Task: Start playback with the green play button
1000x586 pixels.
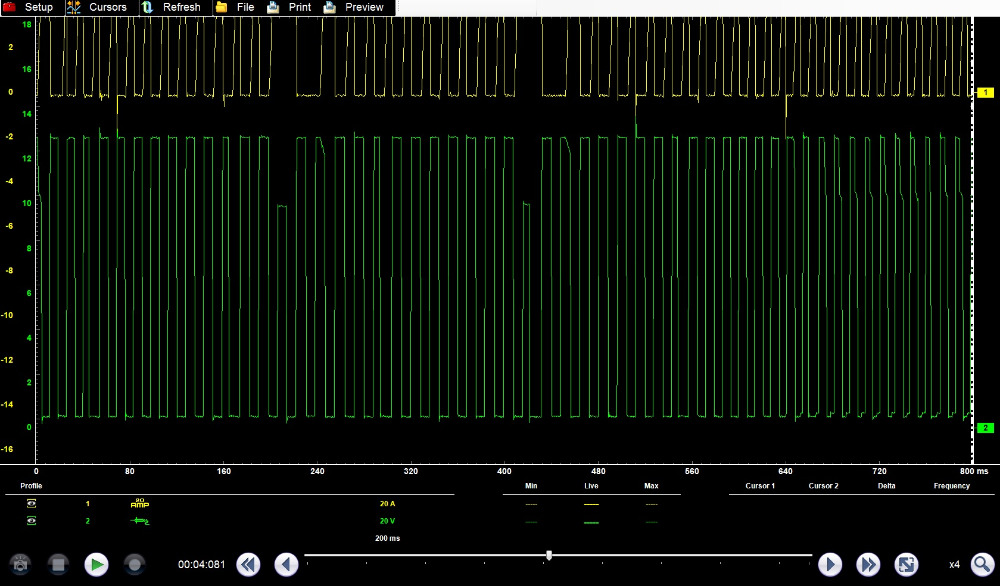Action: tap(96, 564)
